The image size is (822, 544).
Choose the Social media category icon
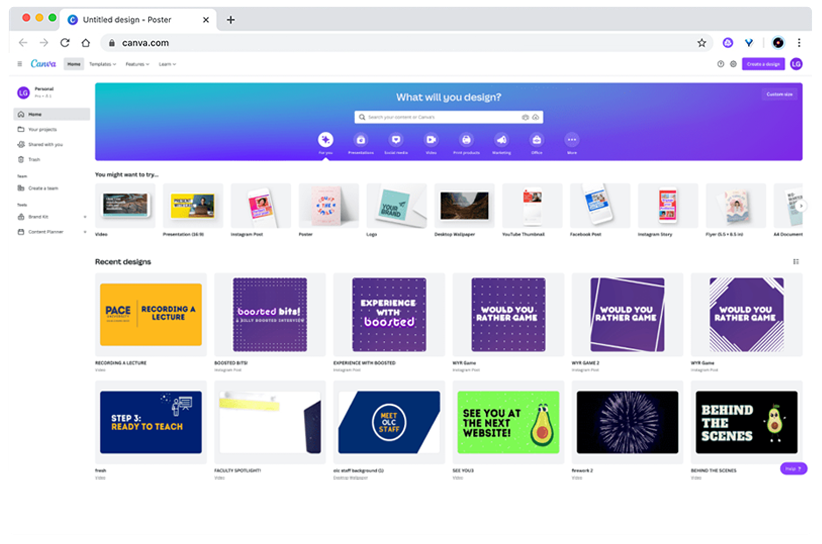tap(396, 139)
